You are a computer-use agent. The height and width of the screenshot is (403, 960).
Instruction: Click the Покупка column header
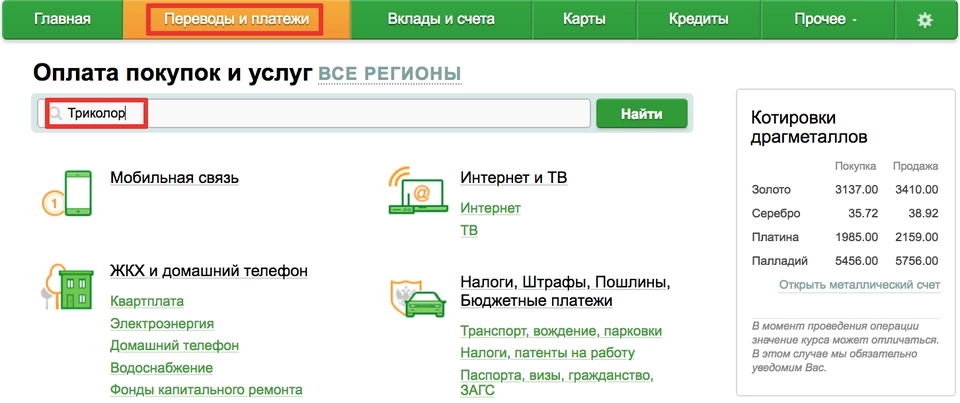855,167
